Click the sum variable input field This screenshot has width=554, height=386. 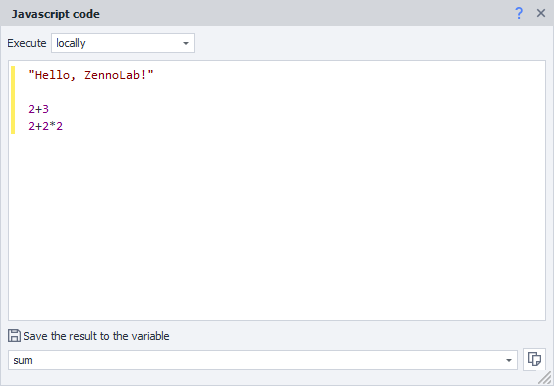click(263, 360)
